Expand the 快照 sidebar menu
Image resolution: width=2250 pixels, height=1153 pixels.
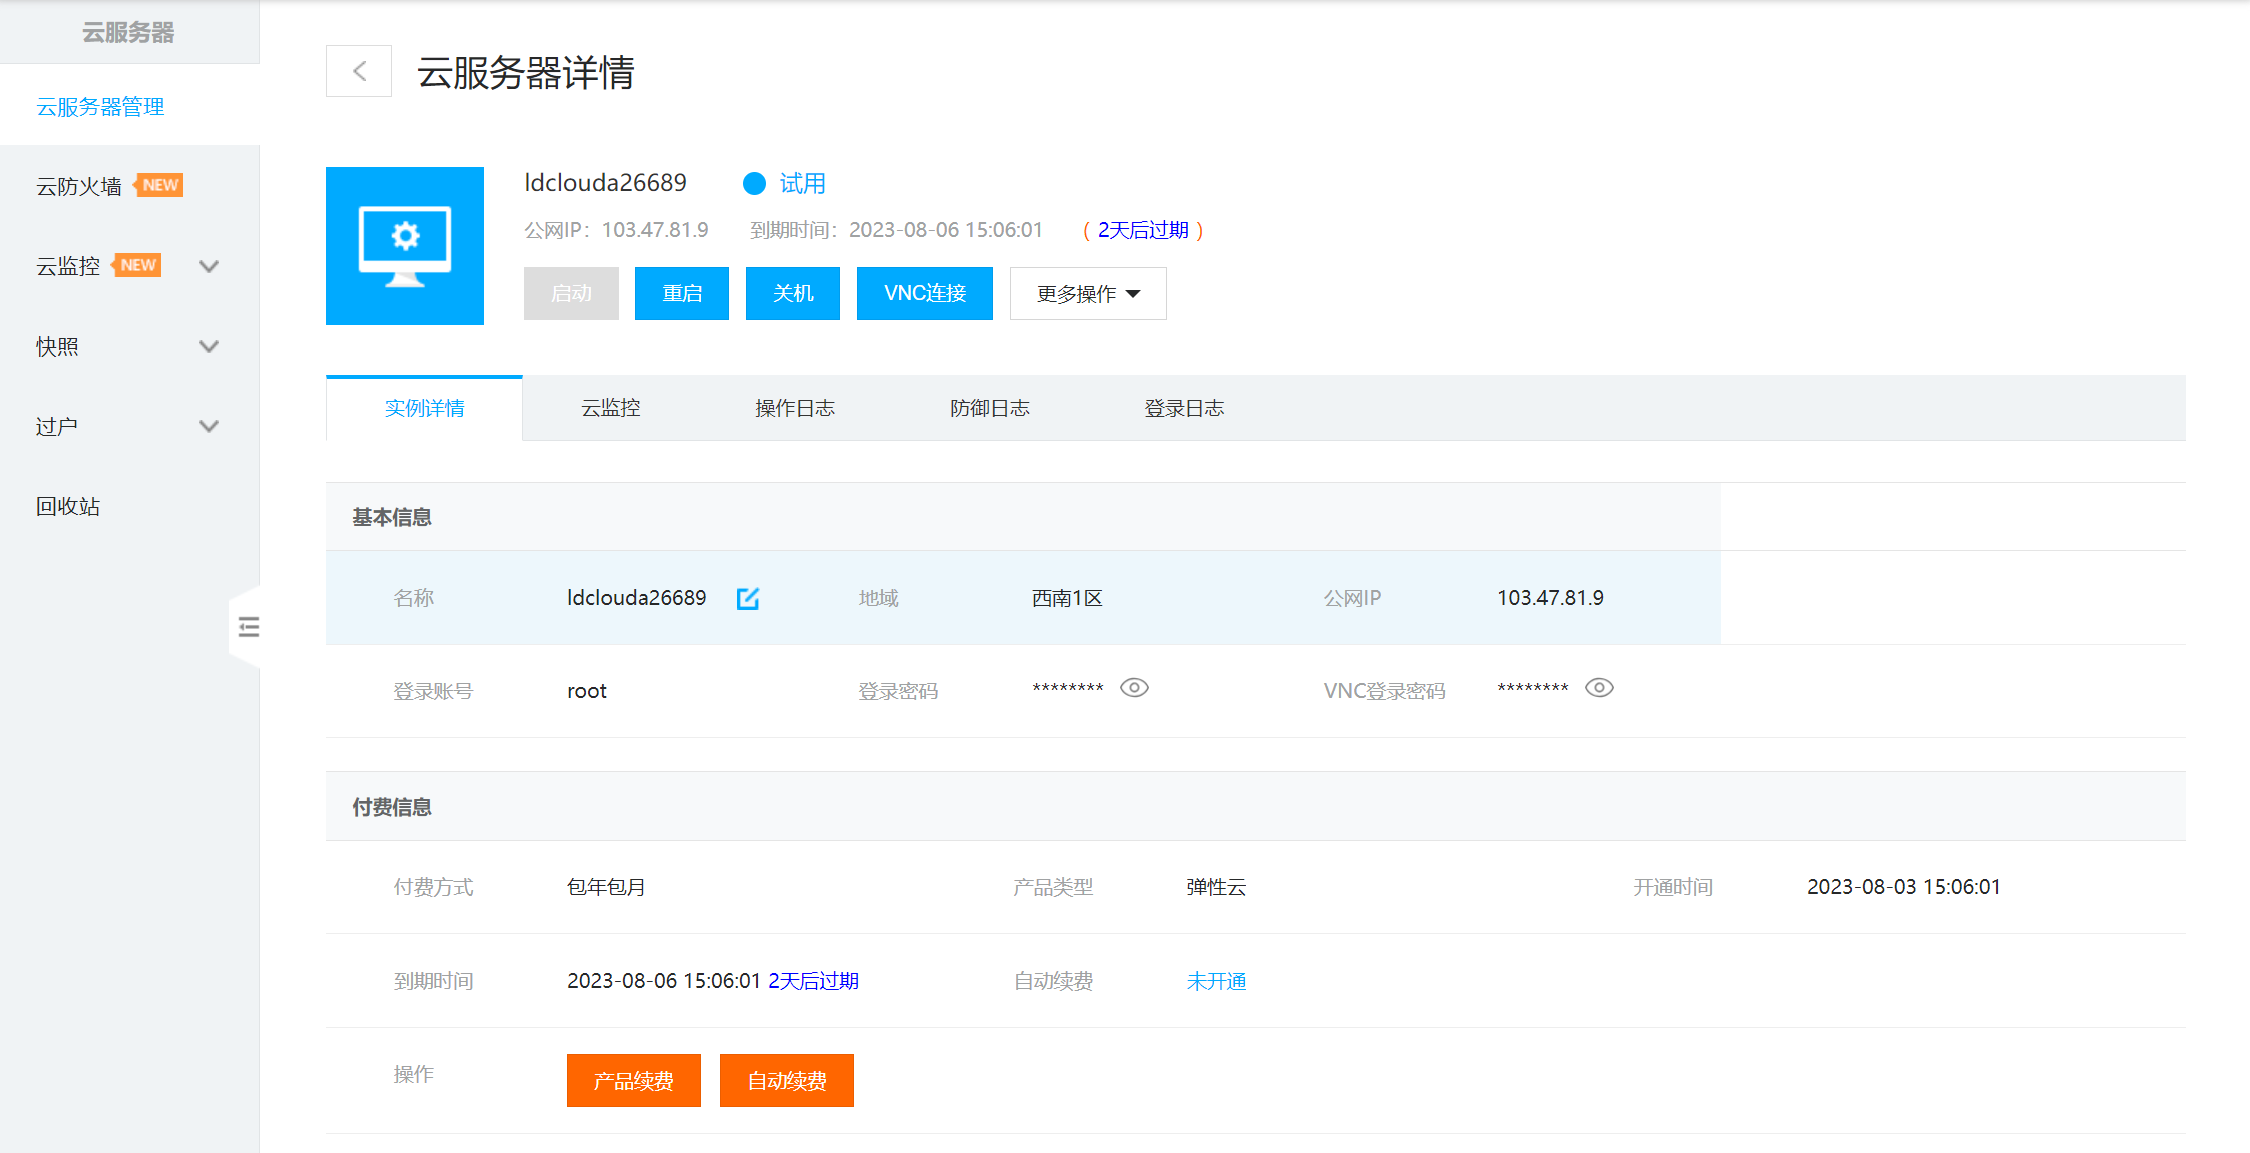[x=209, y=347]
